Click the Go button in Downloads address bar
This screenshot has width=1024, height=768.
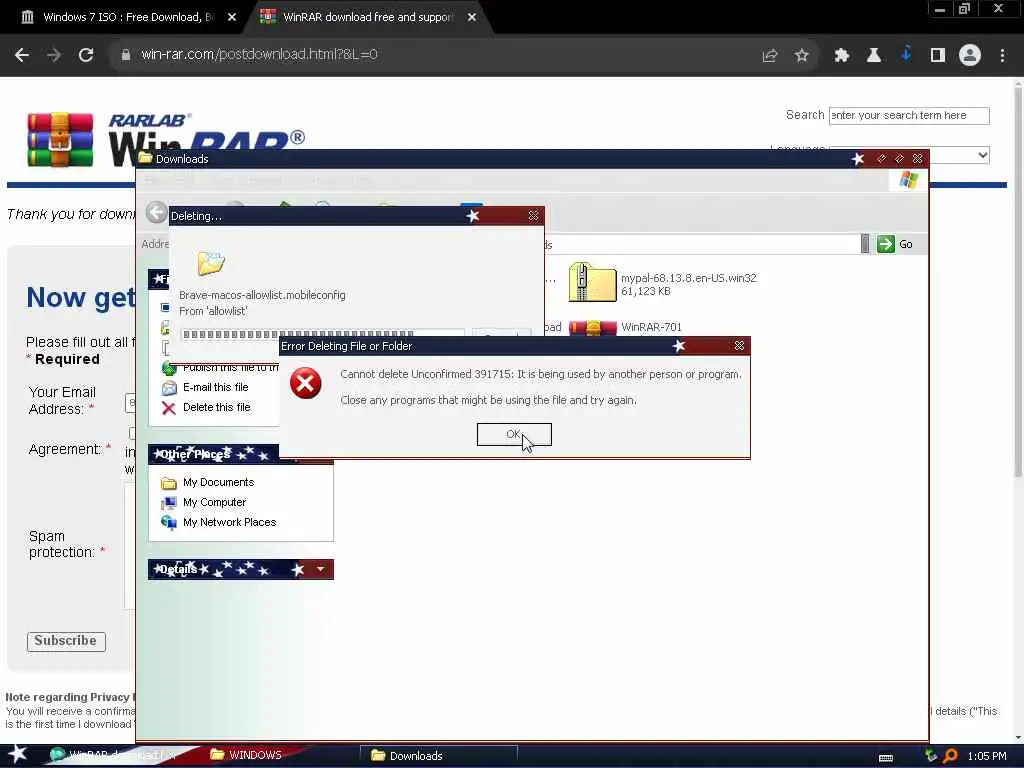pyautogui.click(x=895, y=244)
